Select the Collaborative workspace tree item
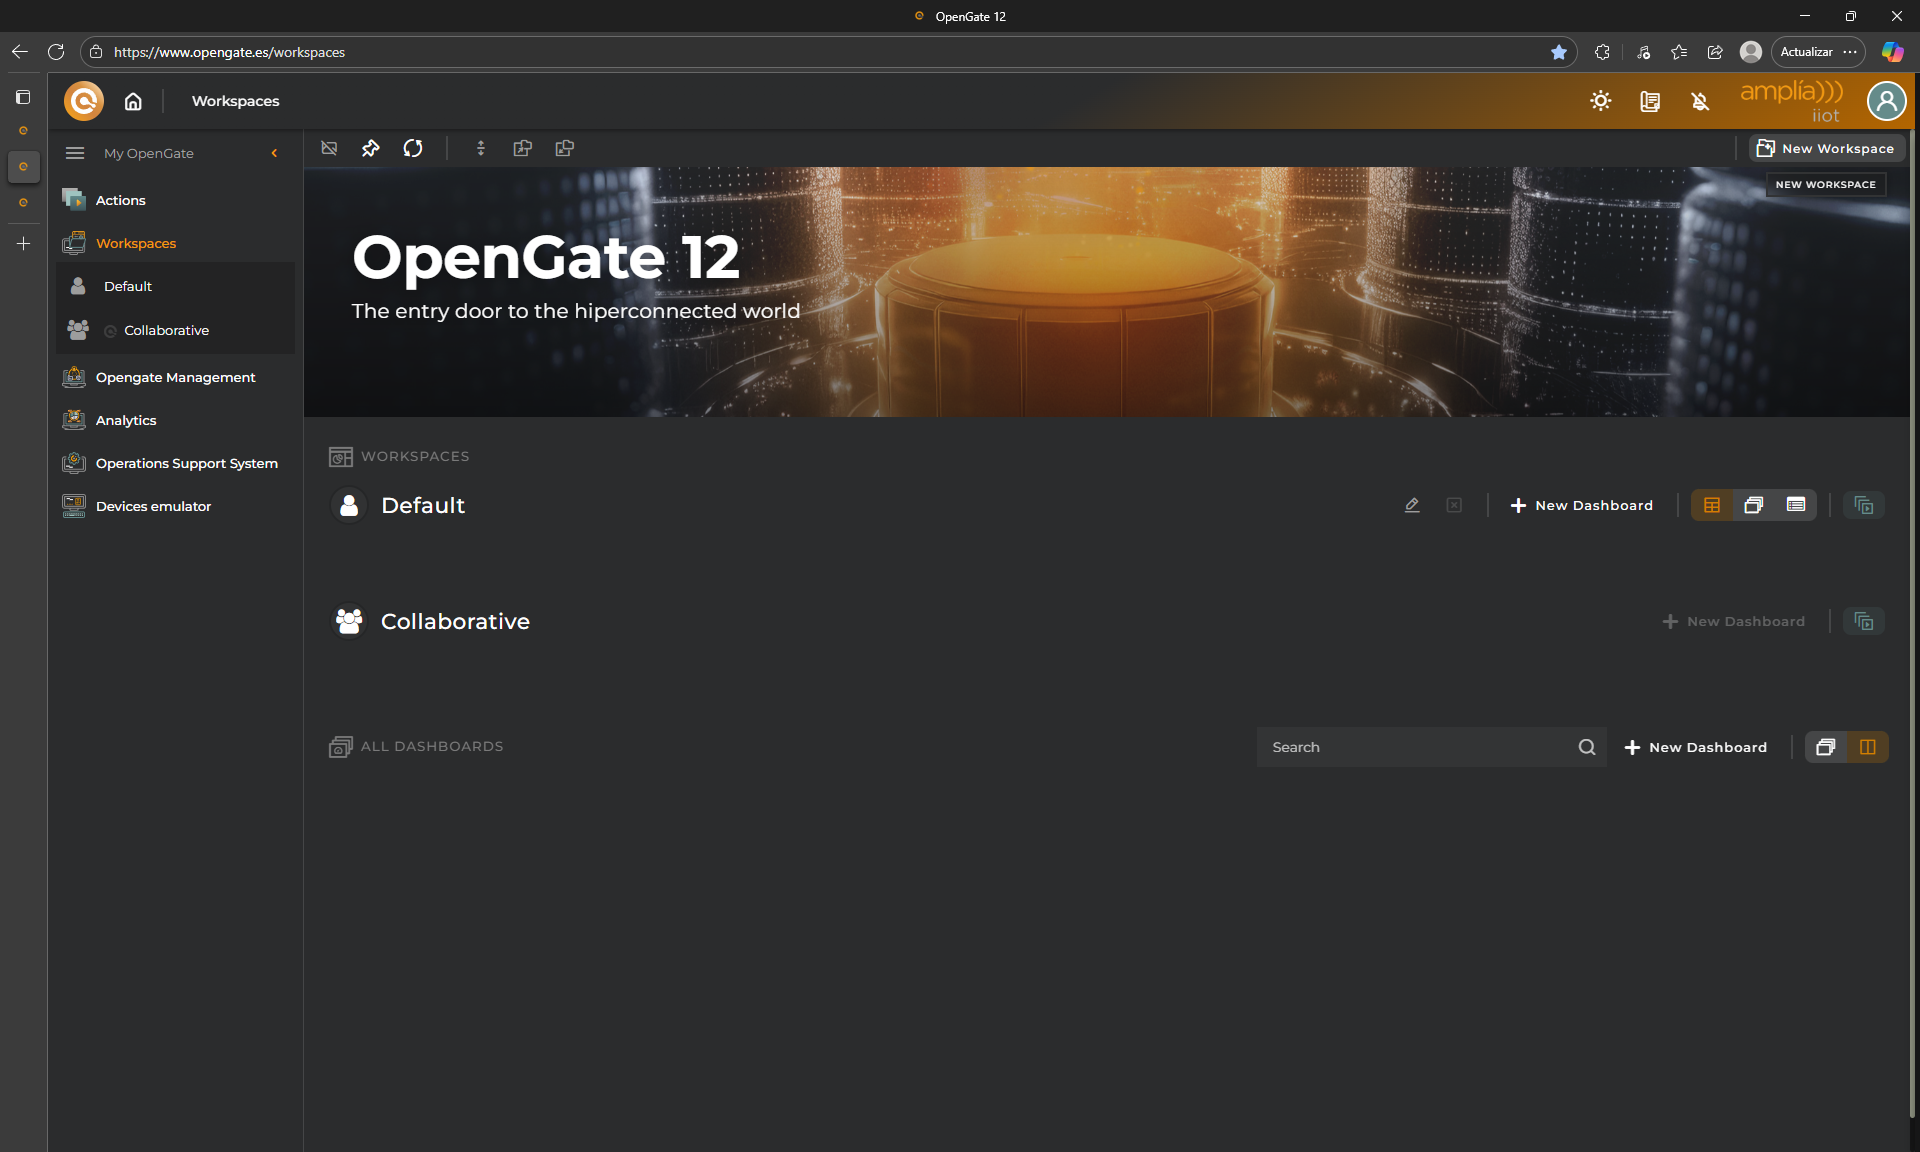The height and width of the screenshot is (1152, 1920). pyautogui.click(x=166, y=330)
